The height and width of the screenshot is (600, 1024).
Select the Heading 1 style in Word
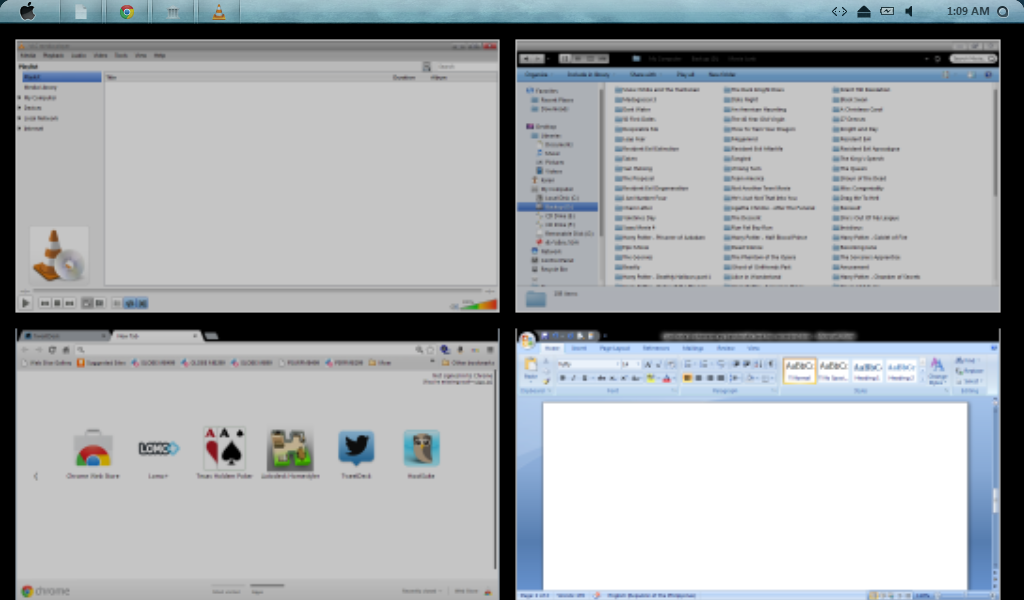pyautogui.click(x=868, y=370)
